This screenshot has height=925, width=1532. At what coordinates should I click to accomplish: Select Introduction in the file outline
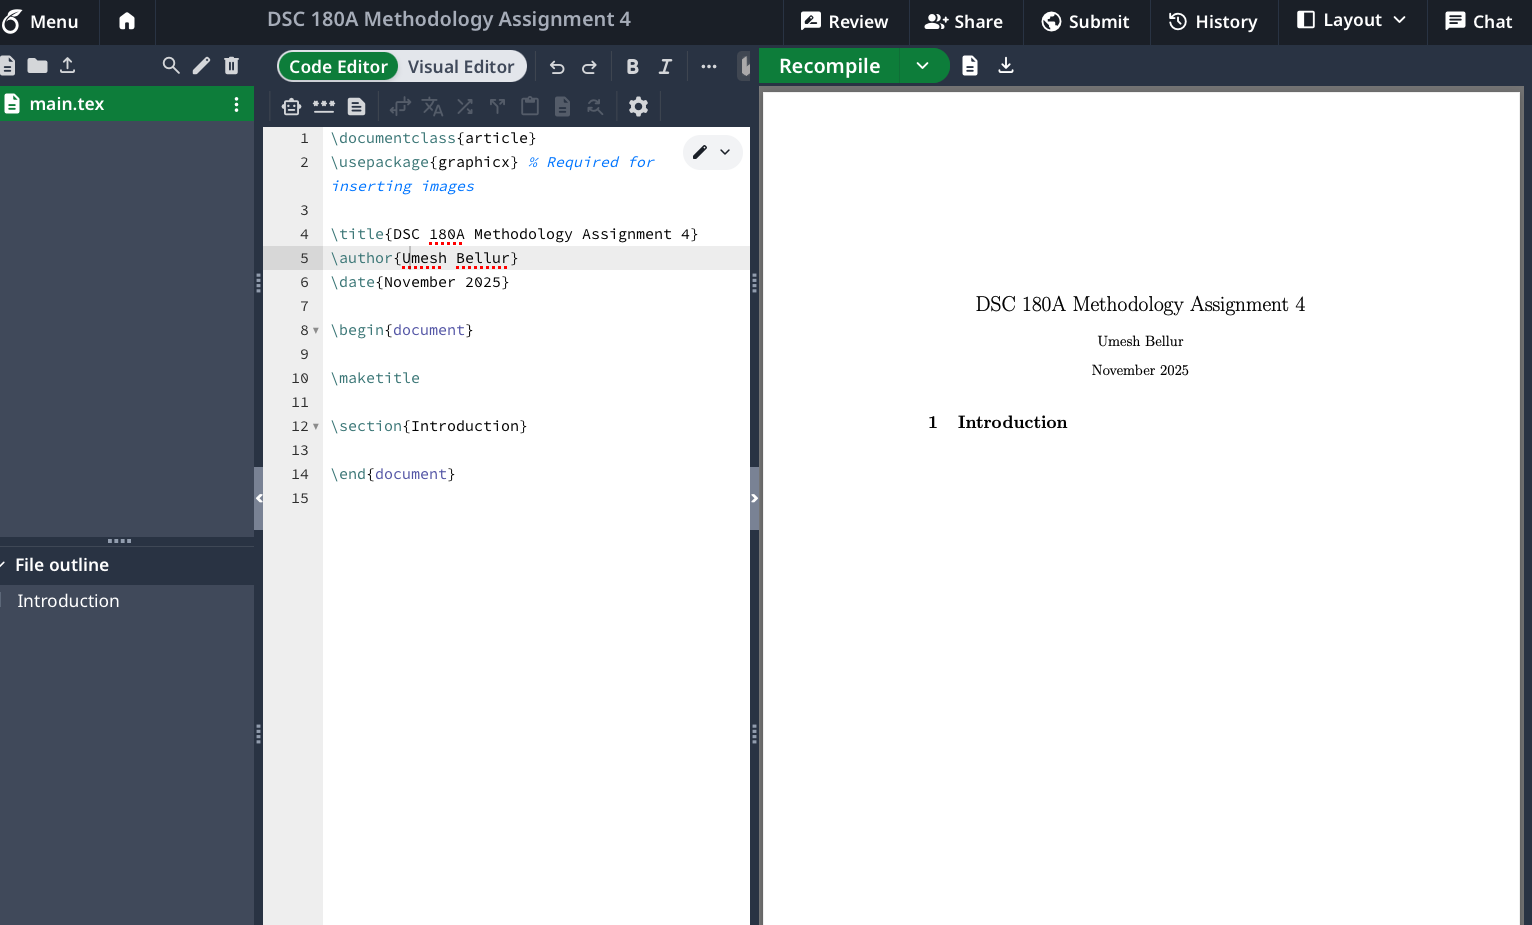[68, 601]
